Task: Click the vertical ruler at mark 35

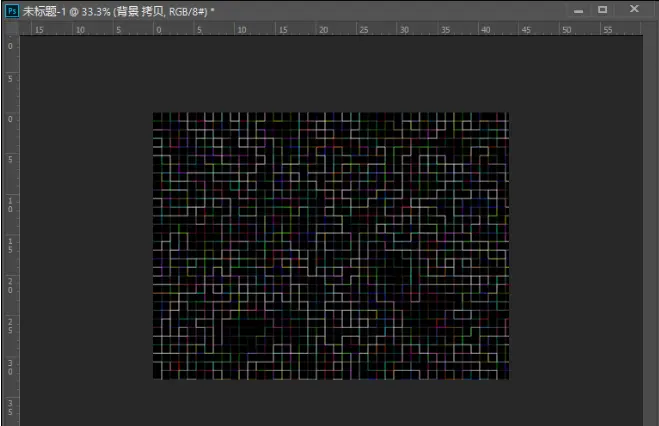Action: (x=10, y=408)
